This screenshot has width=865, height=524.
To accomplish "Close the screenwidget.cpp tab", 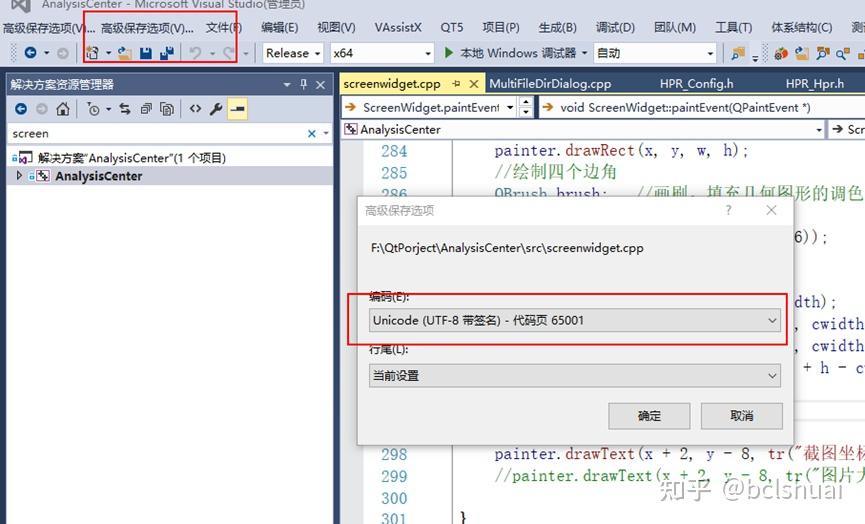I will coord(474,84).
